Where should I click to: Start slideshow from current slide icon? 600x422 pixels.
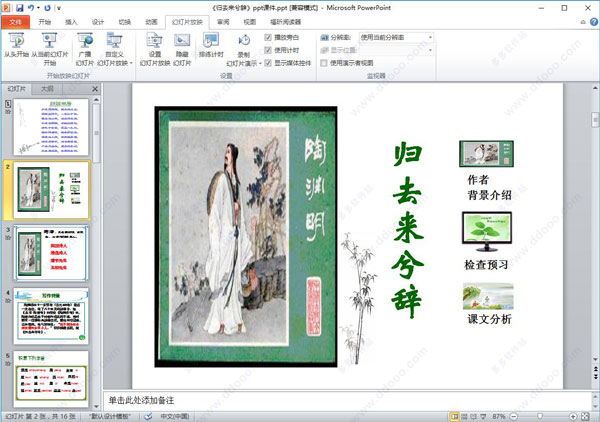50,47
